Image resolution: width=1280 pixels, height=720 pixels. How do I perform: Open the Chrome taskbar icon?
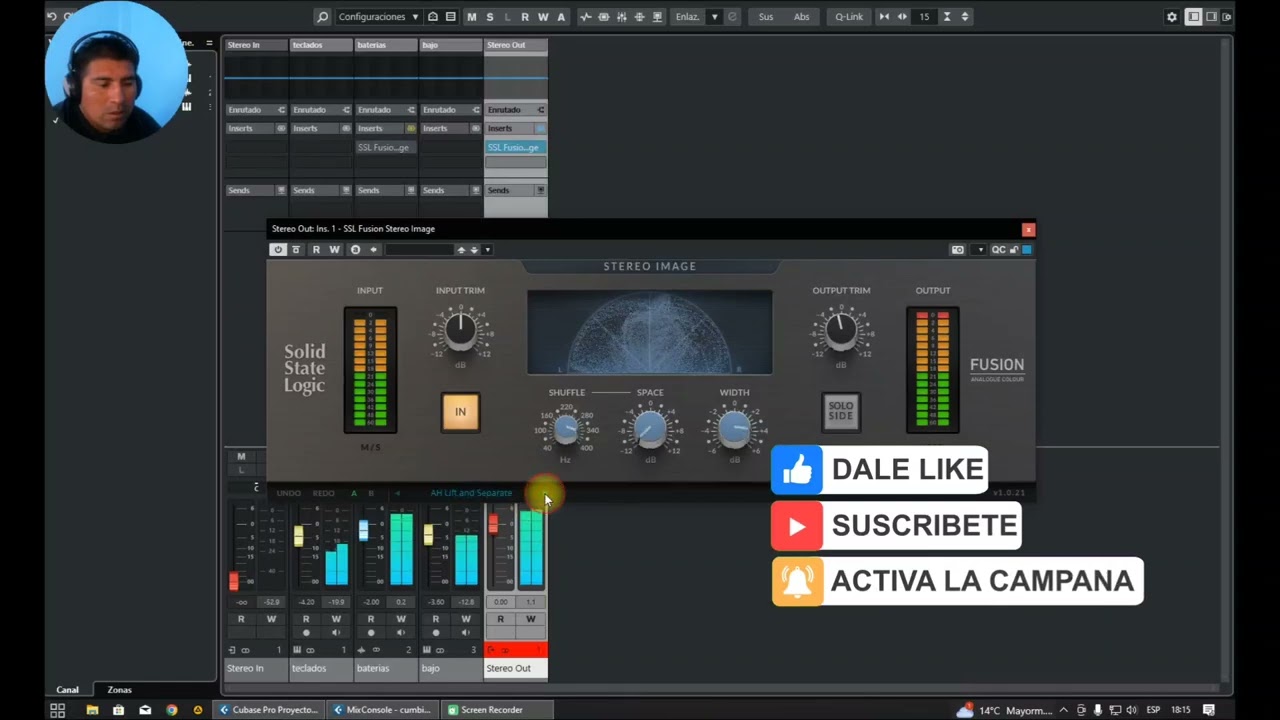click(x=171, y=710)
